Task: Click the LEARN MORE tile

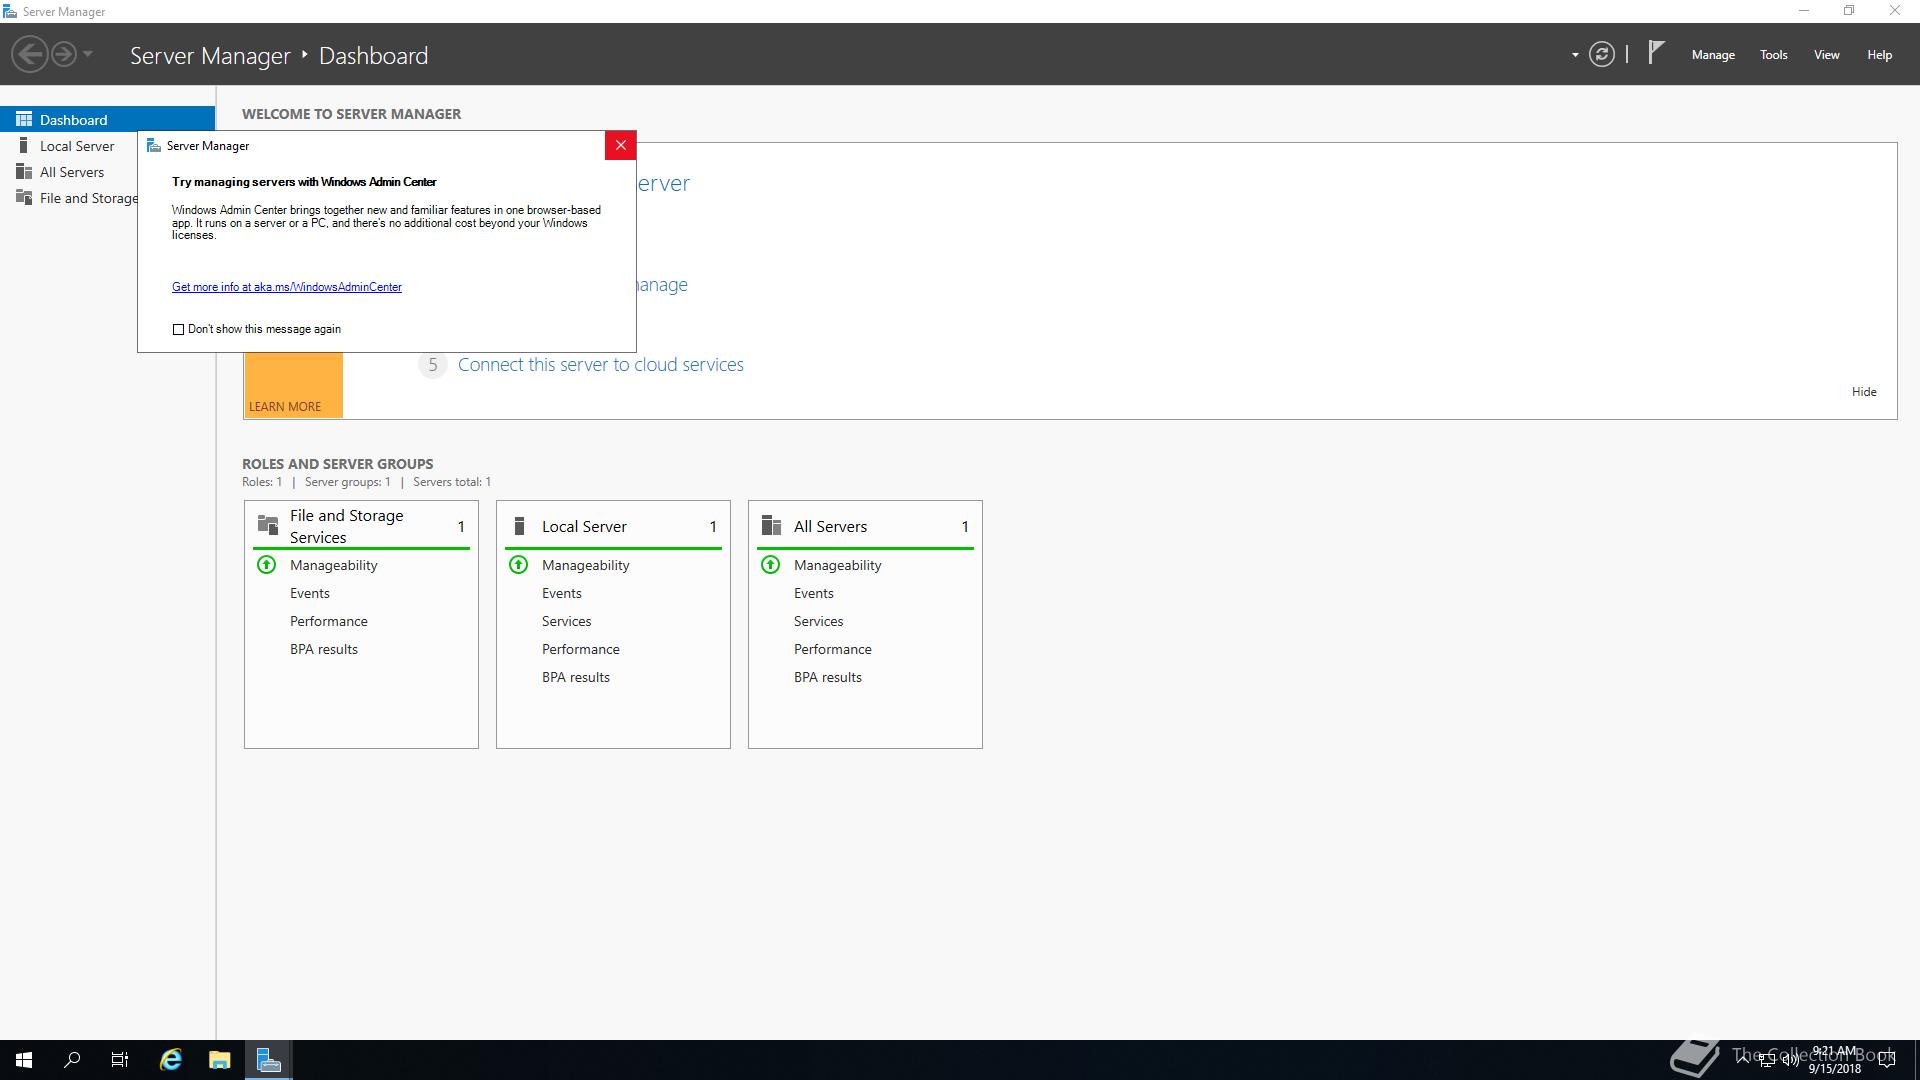Action: pyautogui.click(x=293, y=385)
